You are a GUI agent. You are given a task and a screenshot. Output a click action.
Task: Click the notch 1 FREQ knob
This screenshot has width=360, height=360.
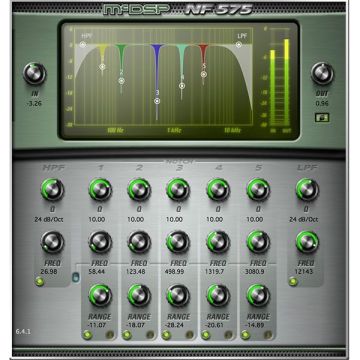pyautogui.click(x=100, y=242)
